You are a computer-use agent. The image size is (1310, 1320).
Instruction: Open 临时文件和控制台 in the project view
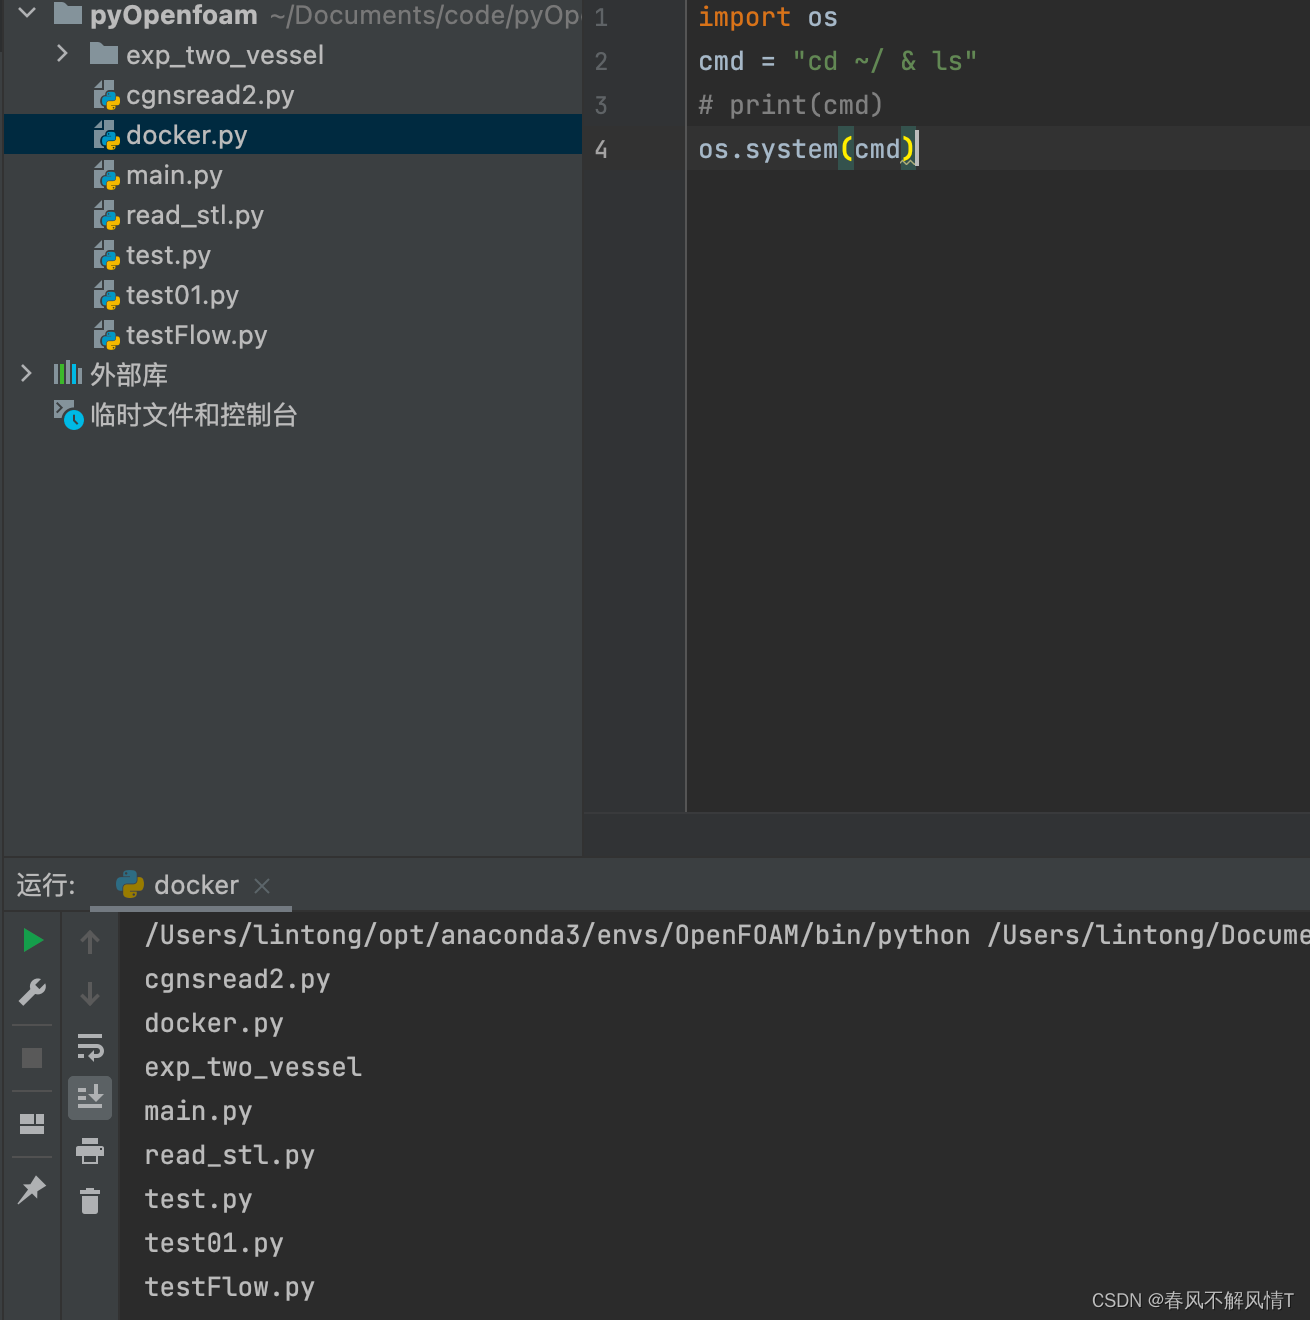195,414
